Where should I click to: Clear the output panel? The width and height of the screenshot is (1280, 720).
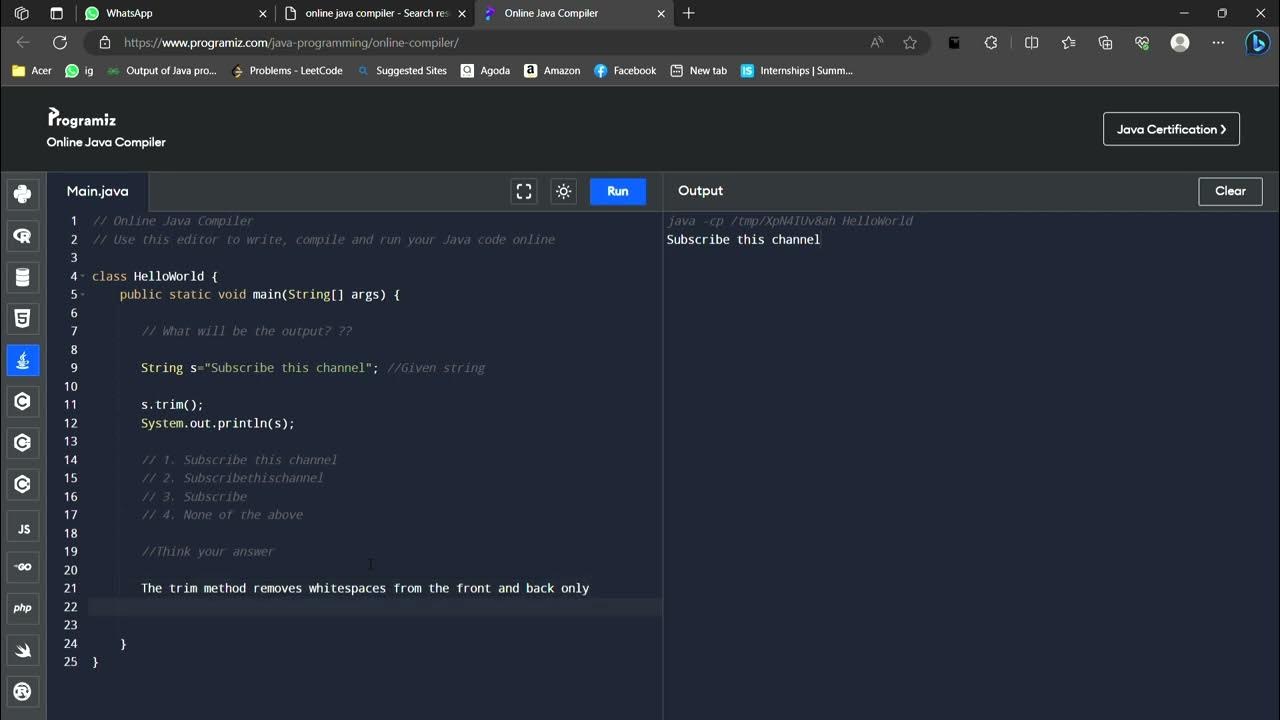[x=1230, y=191]
